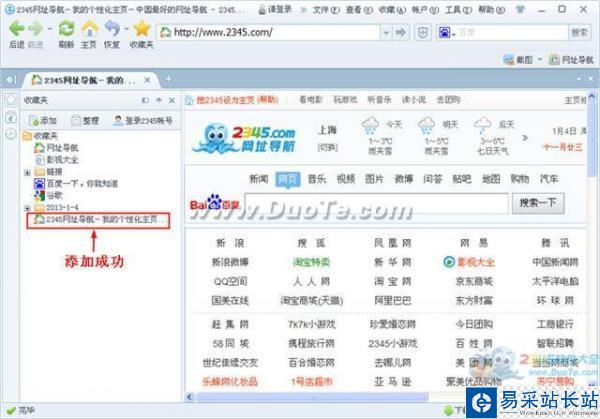Open the Baidu paw search engine selector
Image resolution: width=600 pixels, height=419 pixels.
tap(447, 33)
